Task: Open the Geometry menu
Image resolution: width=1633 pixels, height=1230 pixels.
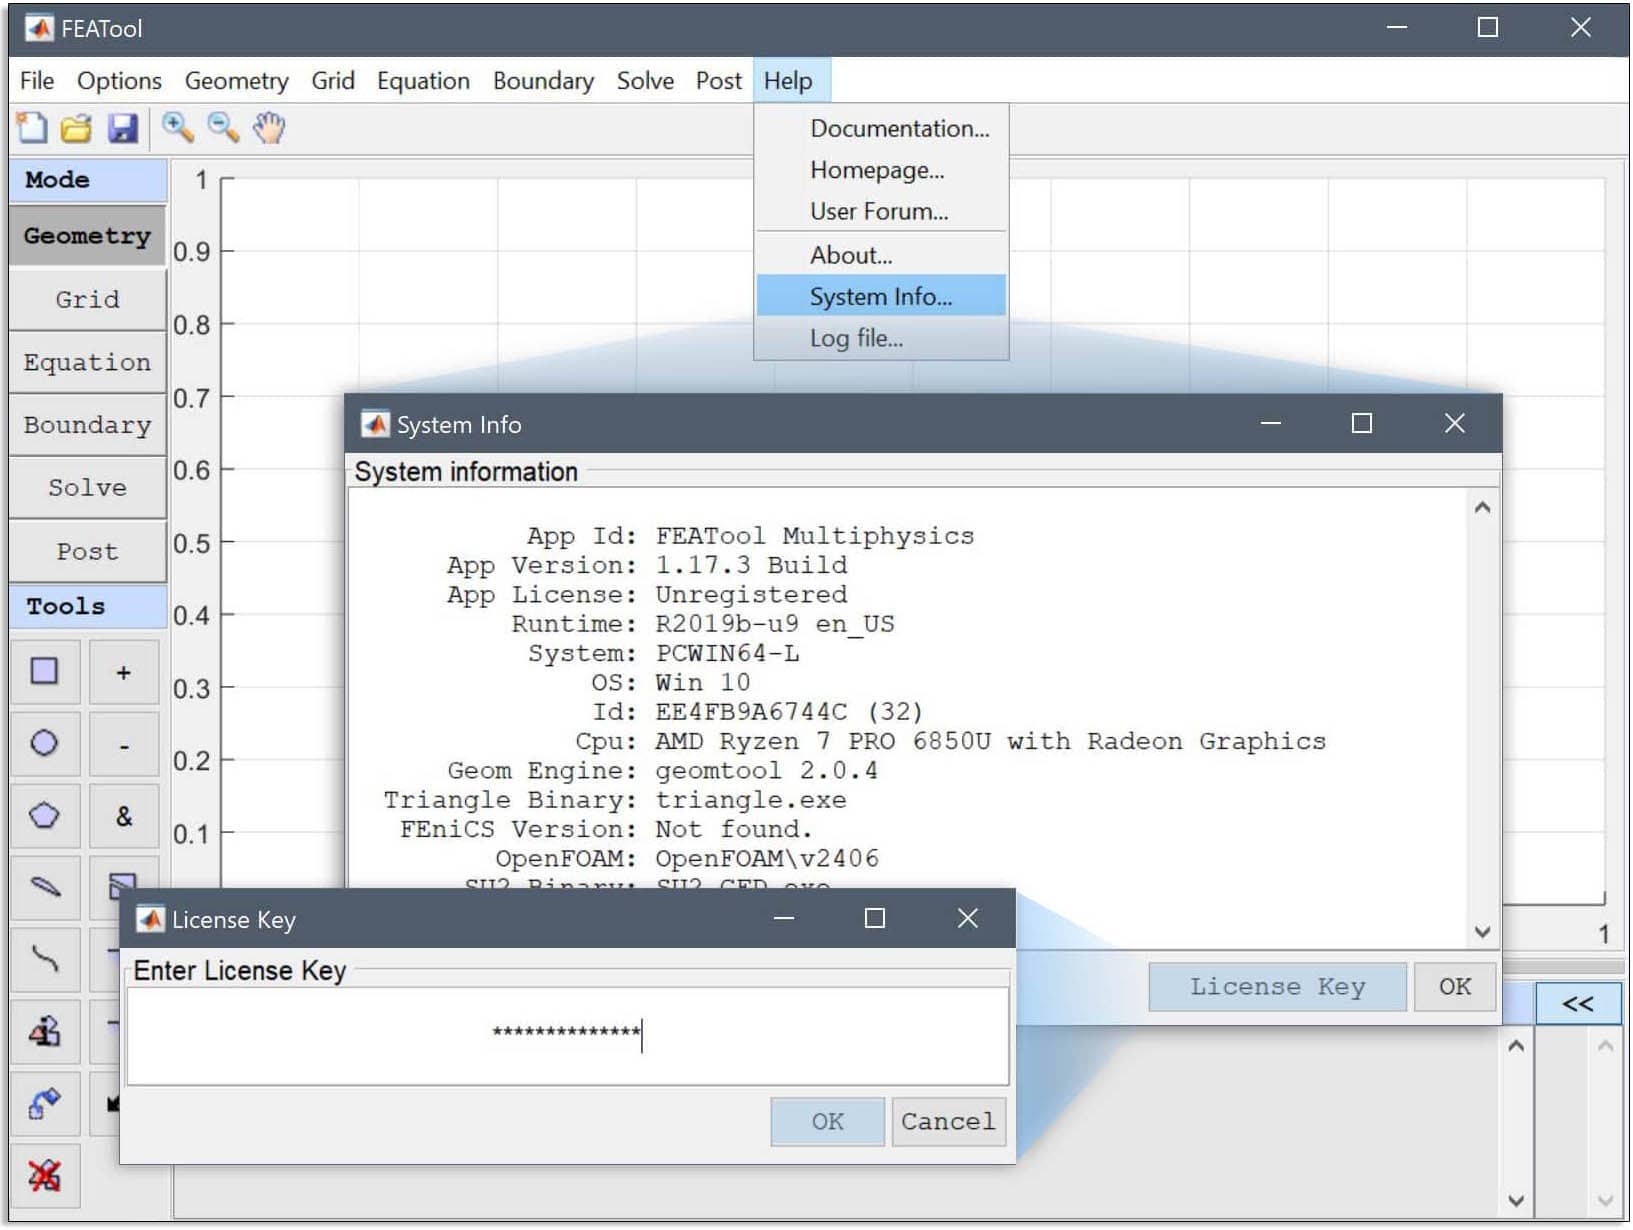Action: (x=236, y=81)
